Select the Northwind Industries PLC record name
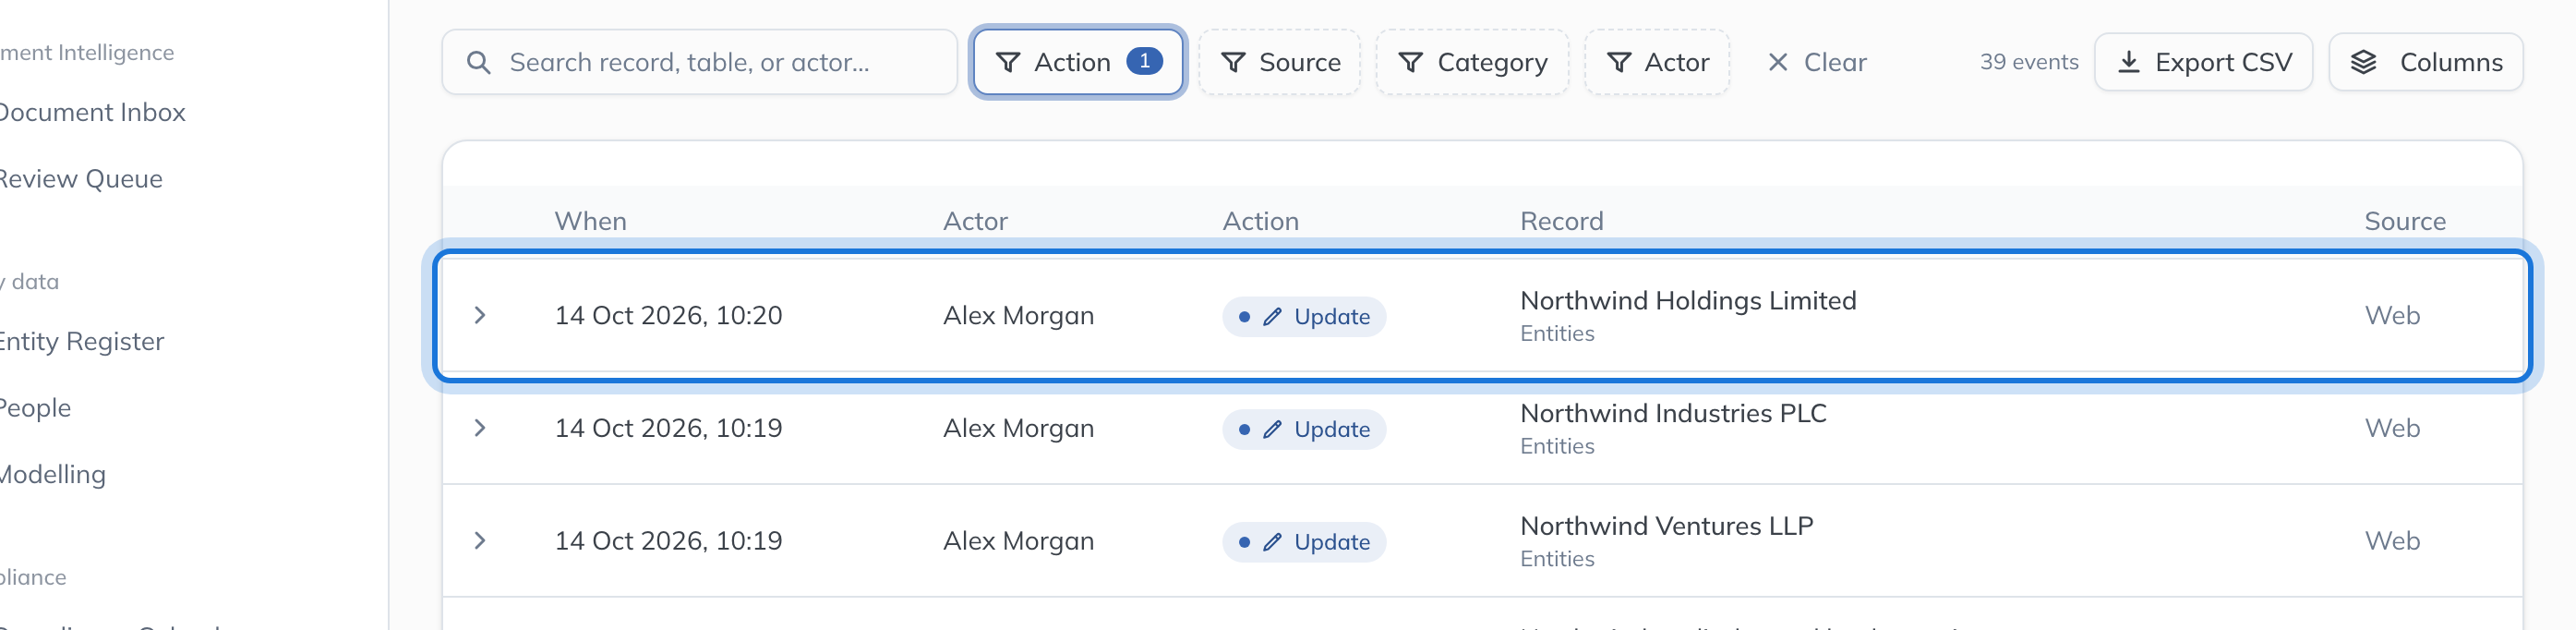Screen dimensions: 2576x630 click(x=1672, y=413)
